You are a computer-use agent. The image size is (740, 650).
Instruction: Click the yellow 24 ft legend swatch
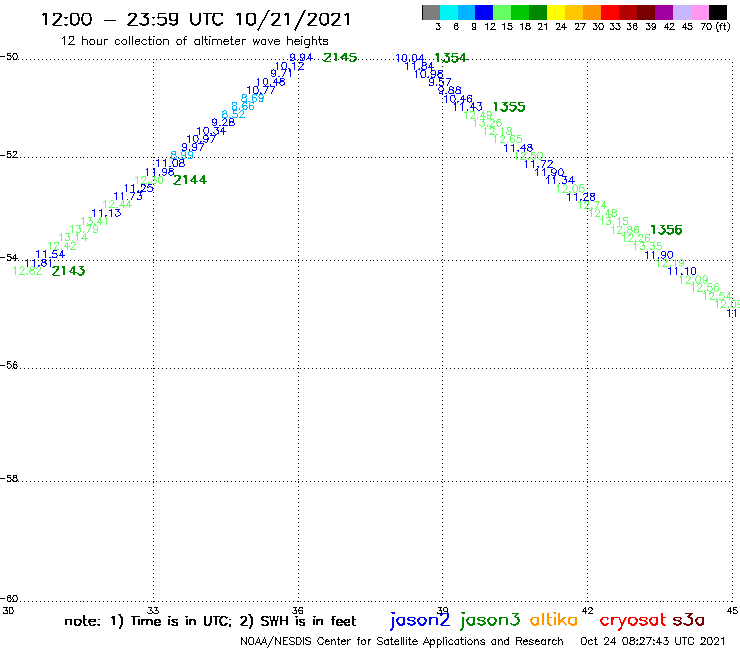point(556,13)
